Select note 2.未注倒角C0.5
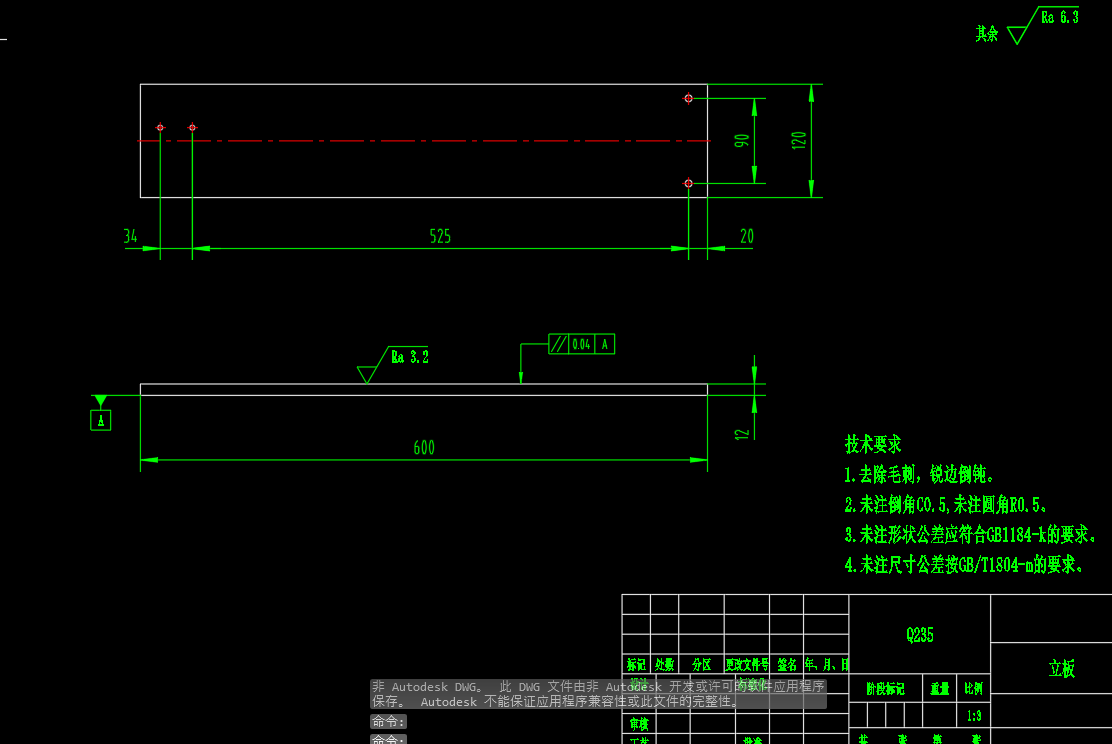Image resolution: width=1112 pixels, height=744 pixels. (x=946, y=505)
